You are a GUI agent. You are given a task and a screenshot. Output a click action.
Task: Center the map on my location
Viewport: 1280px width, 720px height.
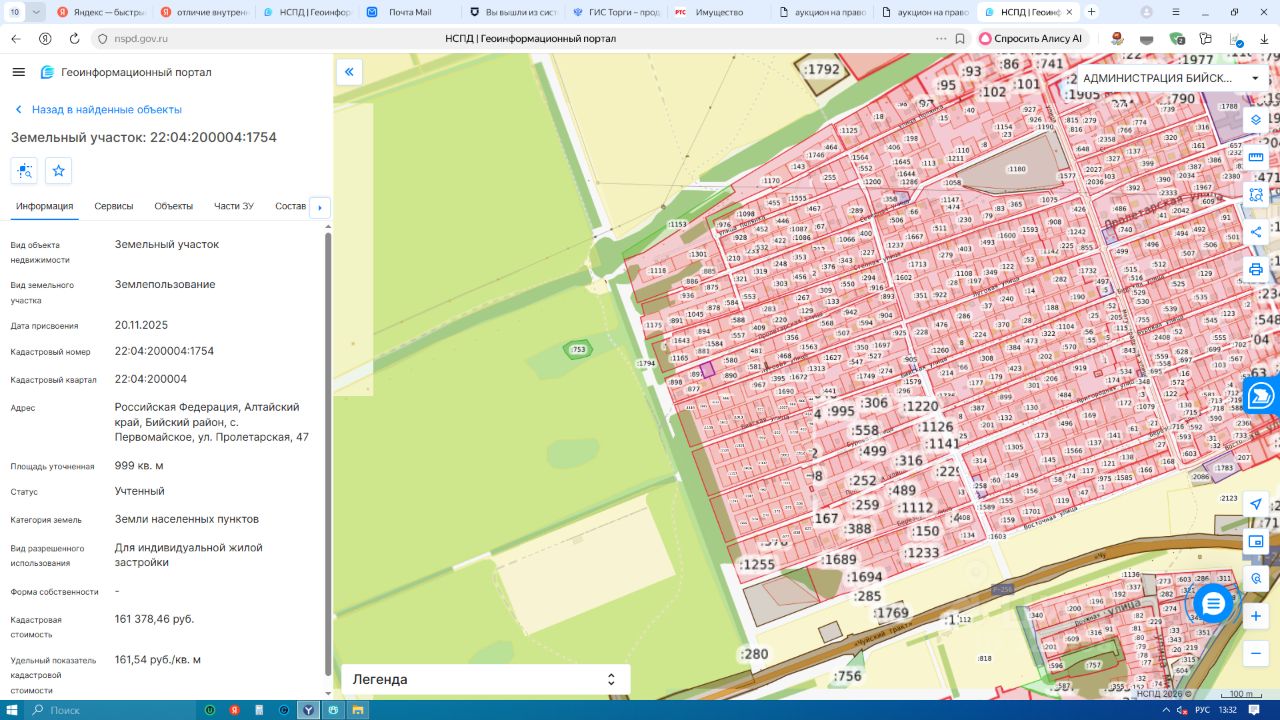click(x=1256, y=504)
